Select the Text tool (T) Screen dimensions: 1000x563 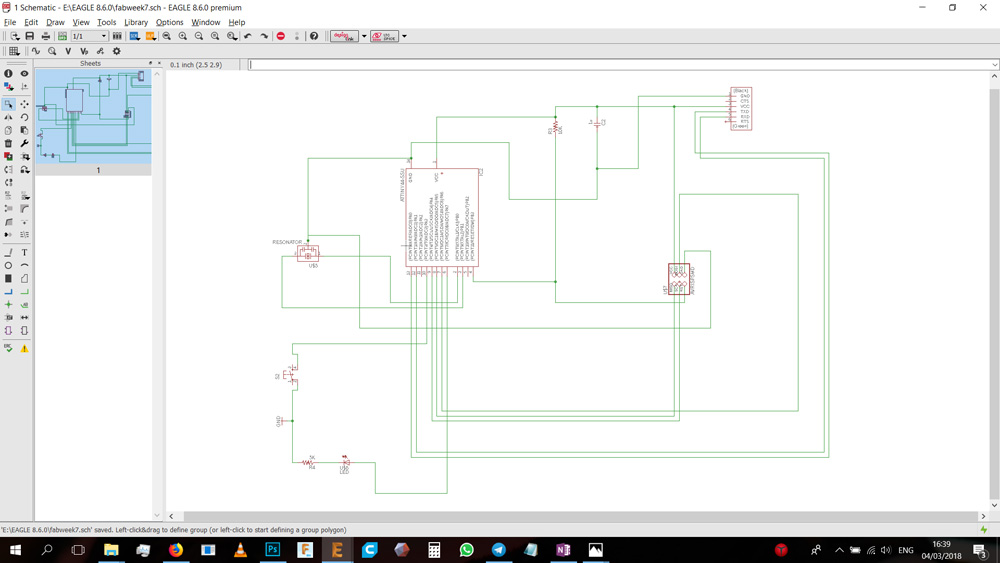(x=24, y=252)
